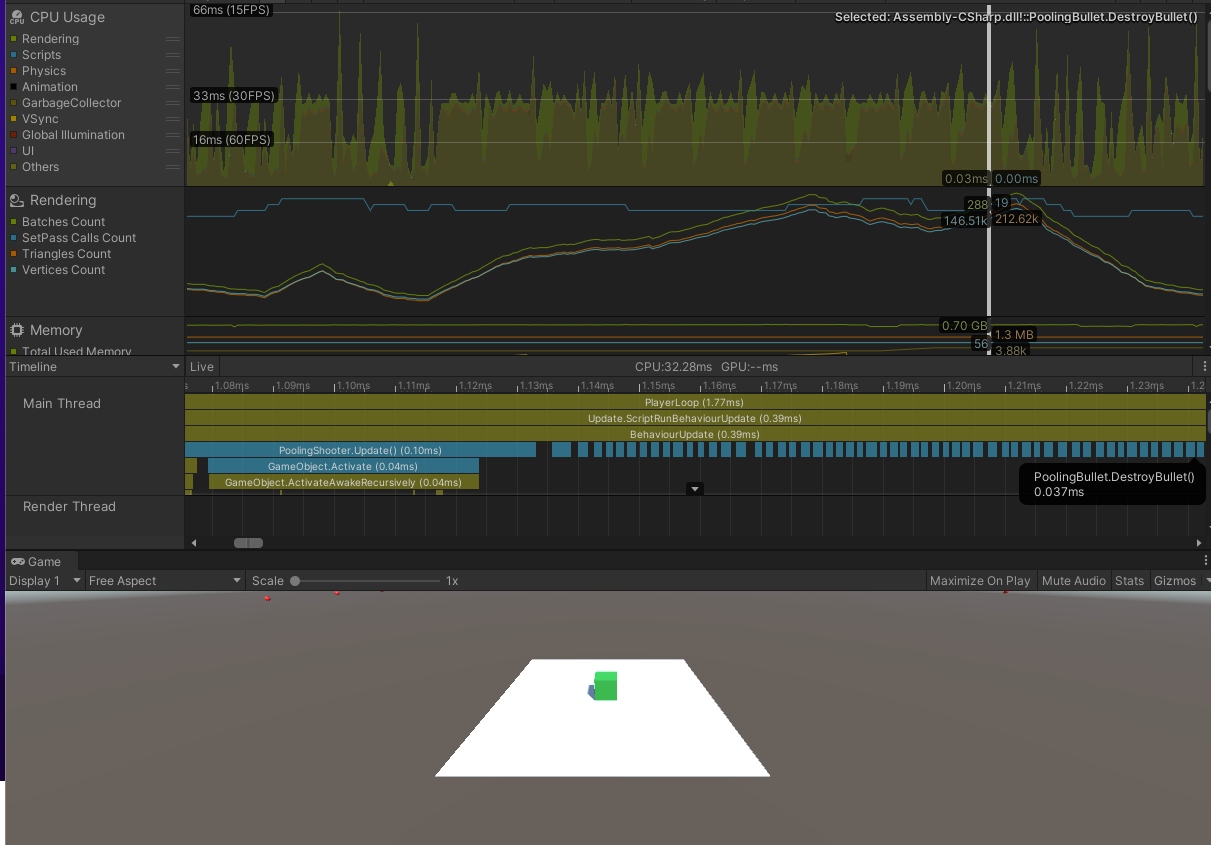Open the Game view three-dot menu
Viewport: 1211px width, 845px height.
tap(1204, 562)
